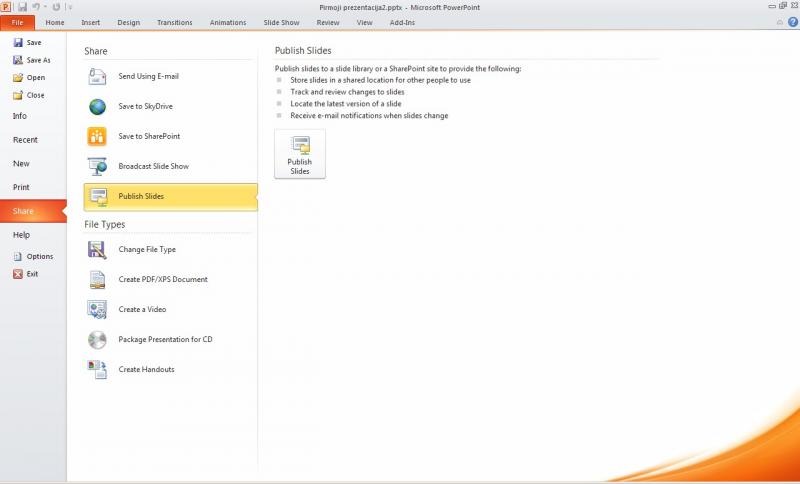Click the large Publish Slides button
The image size is (800, 484).
click(299, 154)
